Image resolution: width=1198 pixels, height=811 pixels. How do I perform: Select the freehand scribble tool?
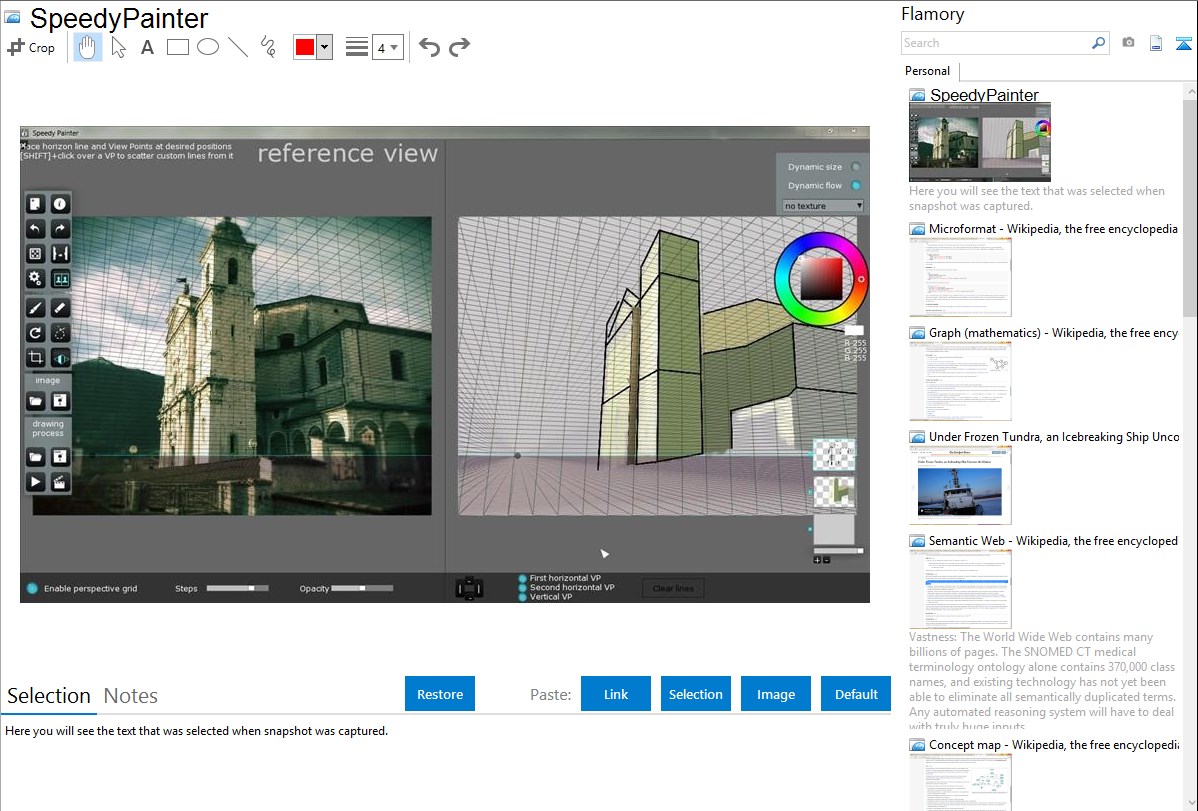[268, 47]
